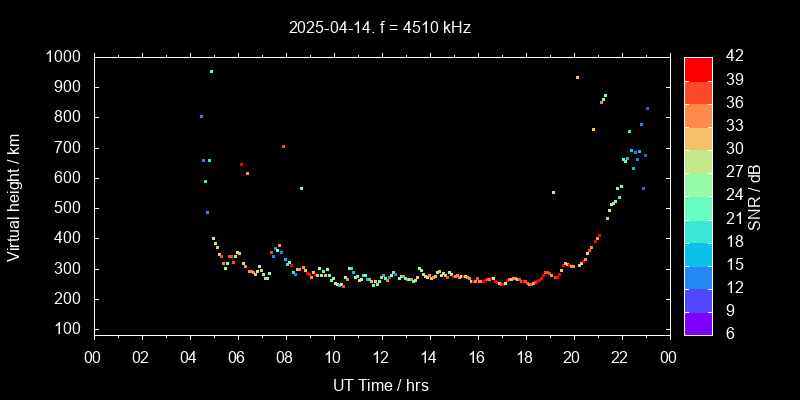Click the "100" tick on the height axis
Viewport: 800px width, 400px height.
[72, 329]
